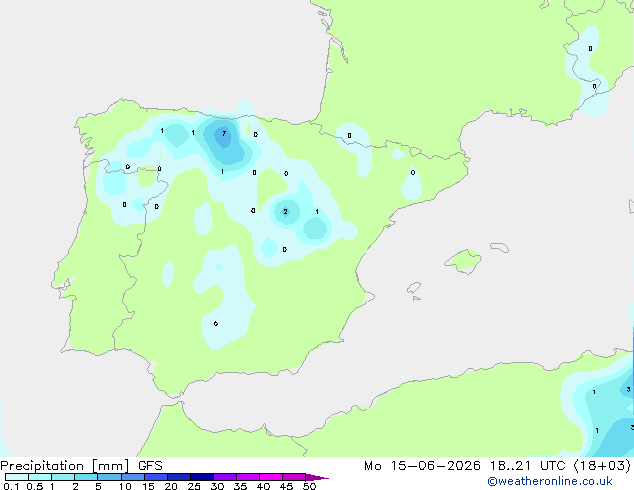
Task: Click the 'Precipitation' title text
Action: click(x=42, y=466)
